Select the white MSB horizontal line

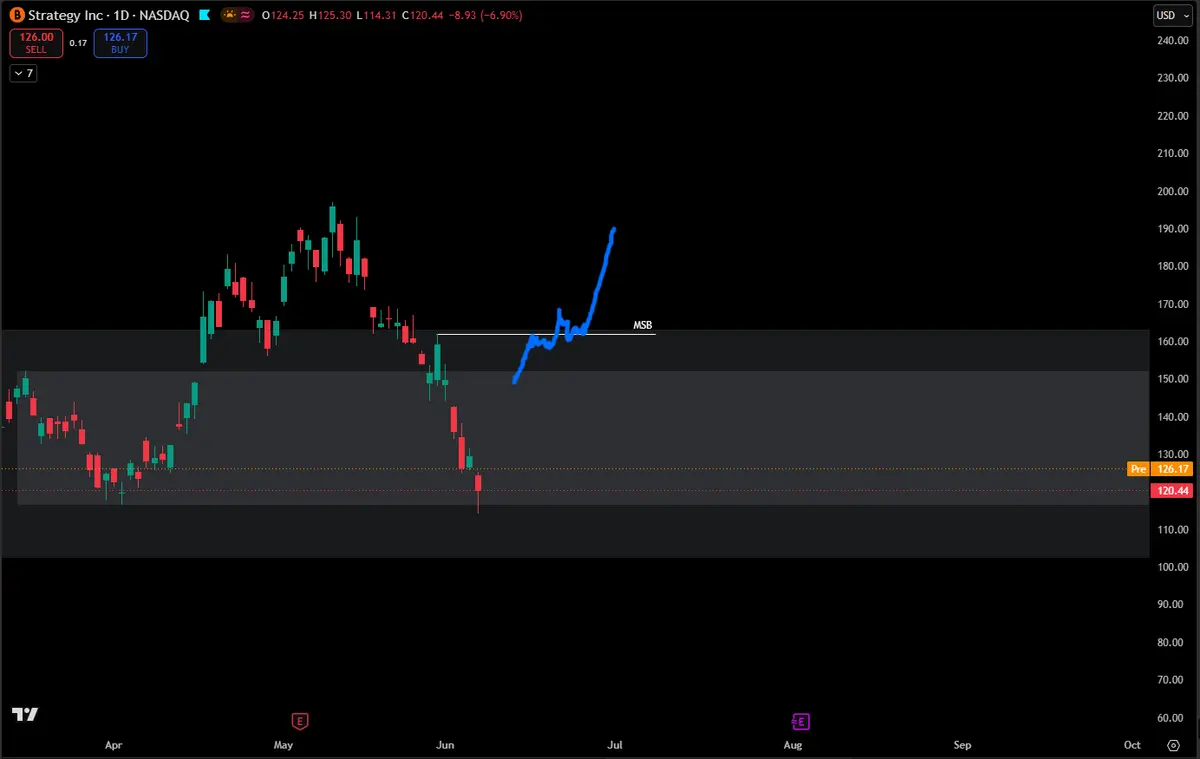click(546, 334)
